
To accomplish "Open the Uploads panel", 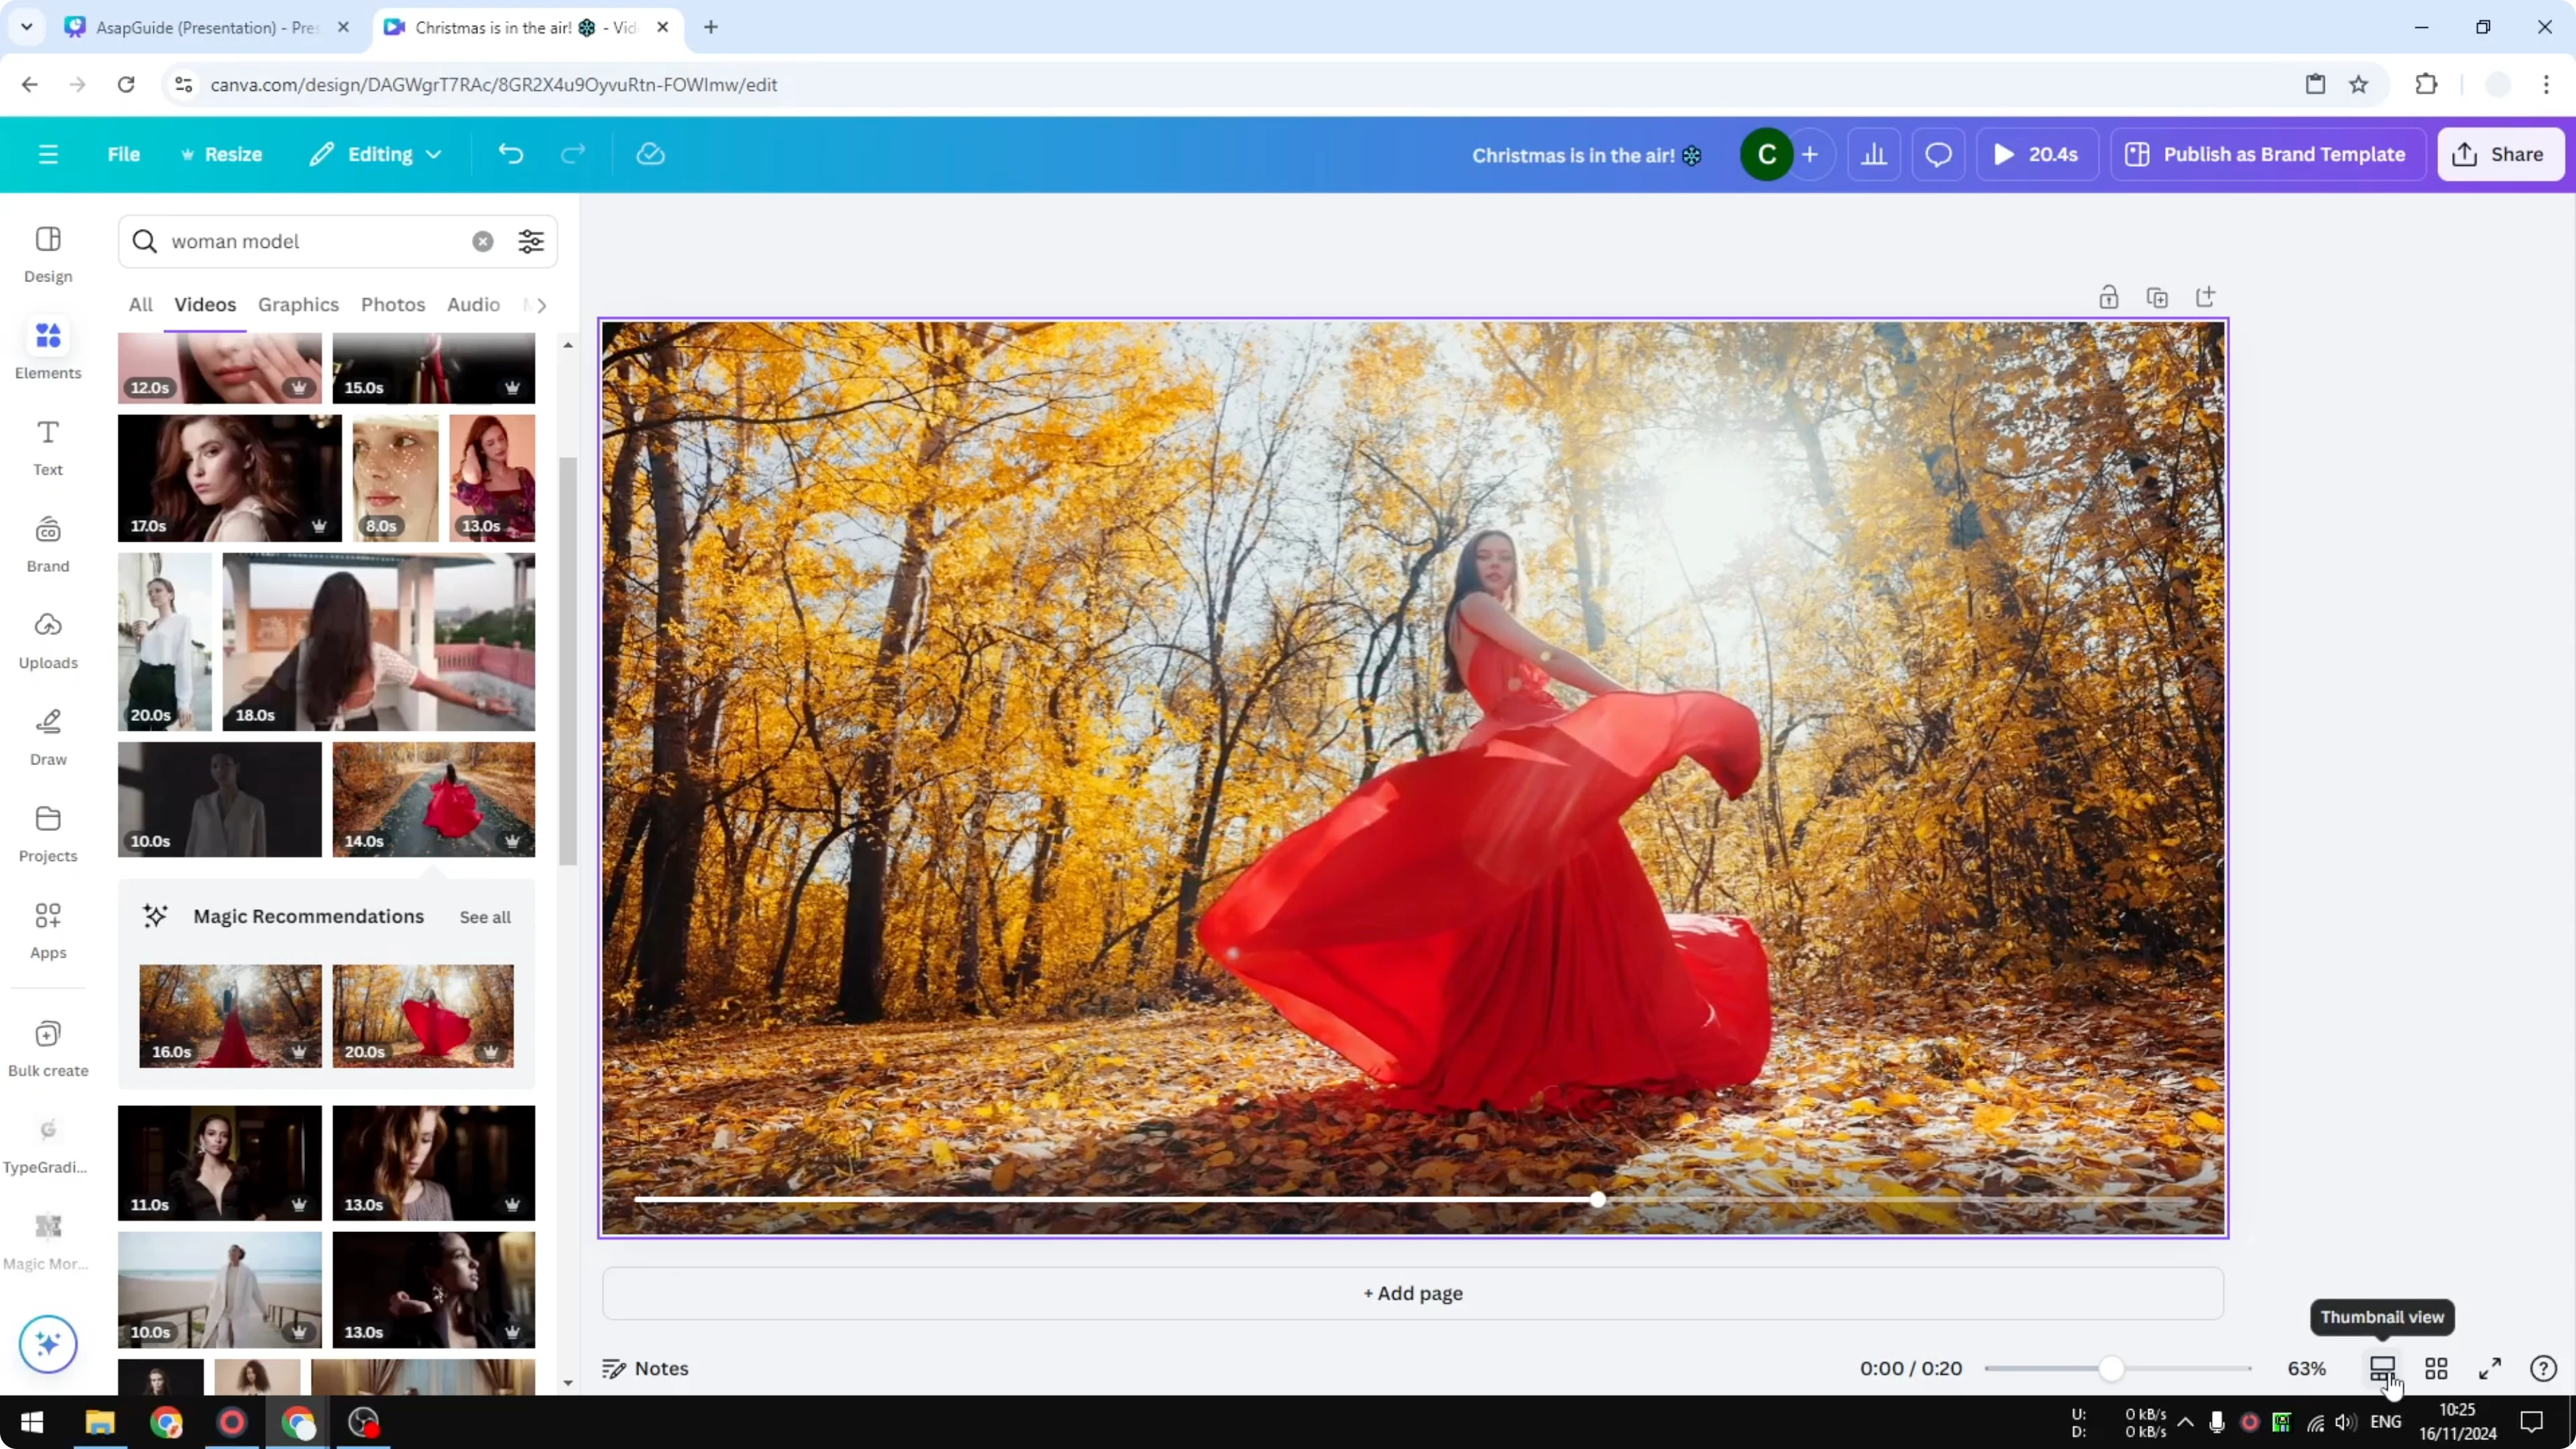I will coord(47,638).
